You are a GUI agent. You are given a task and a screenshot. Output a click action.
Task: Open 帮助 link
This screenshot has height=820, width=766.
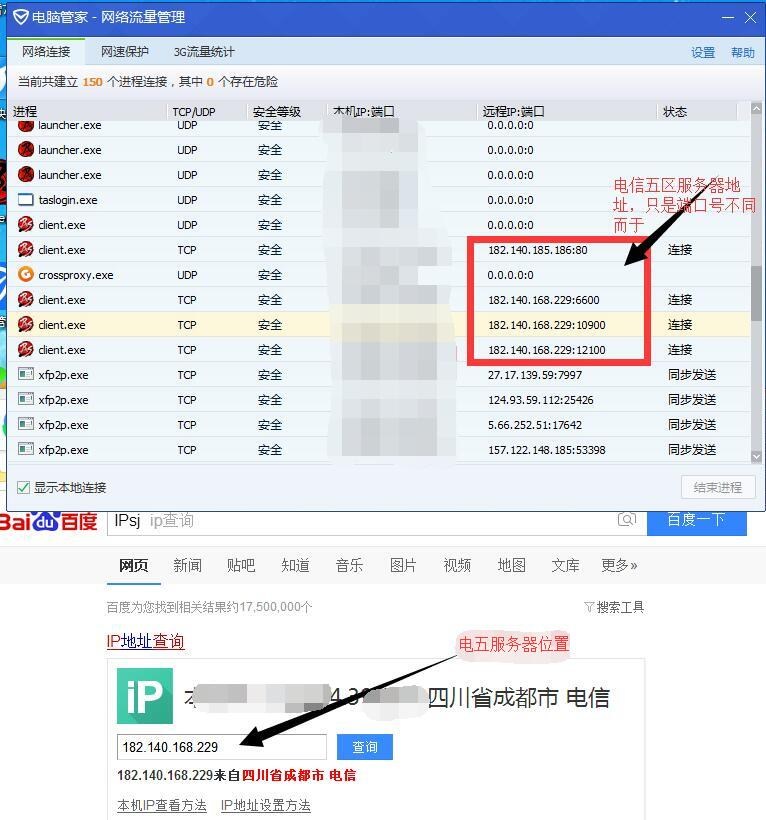click(x=742, y=52)
